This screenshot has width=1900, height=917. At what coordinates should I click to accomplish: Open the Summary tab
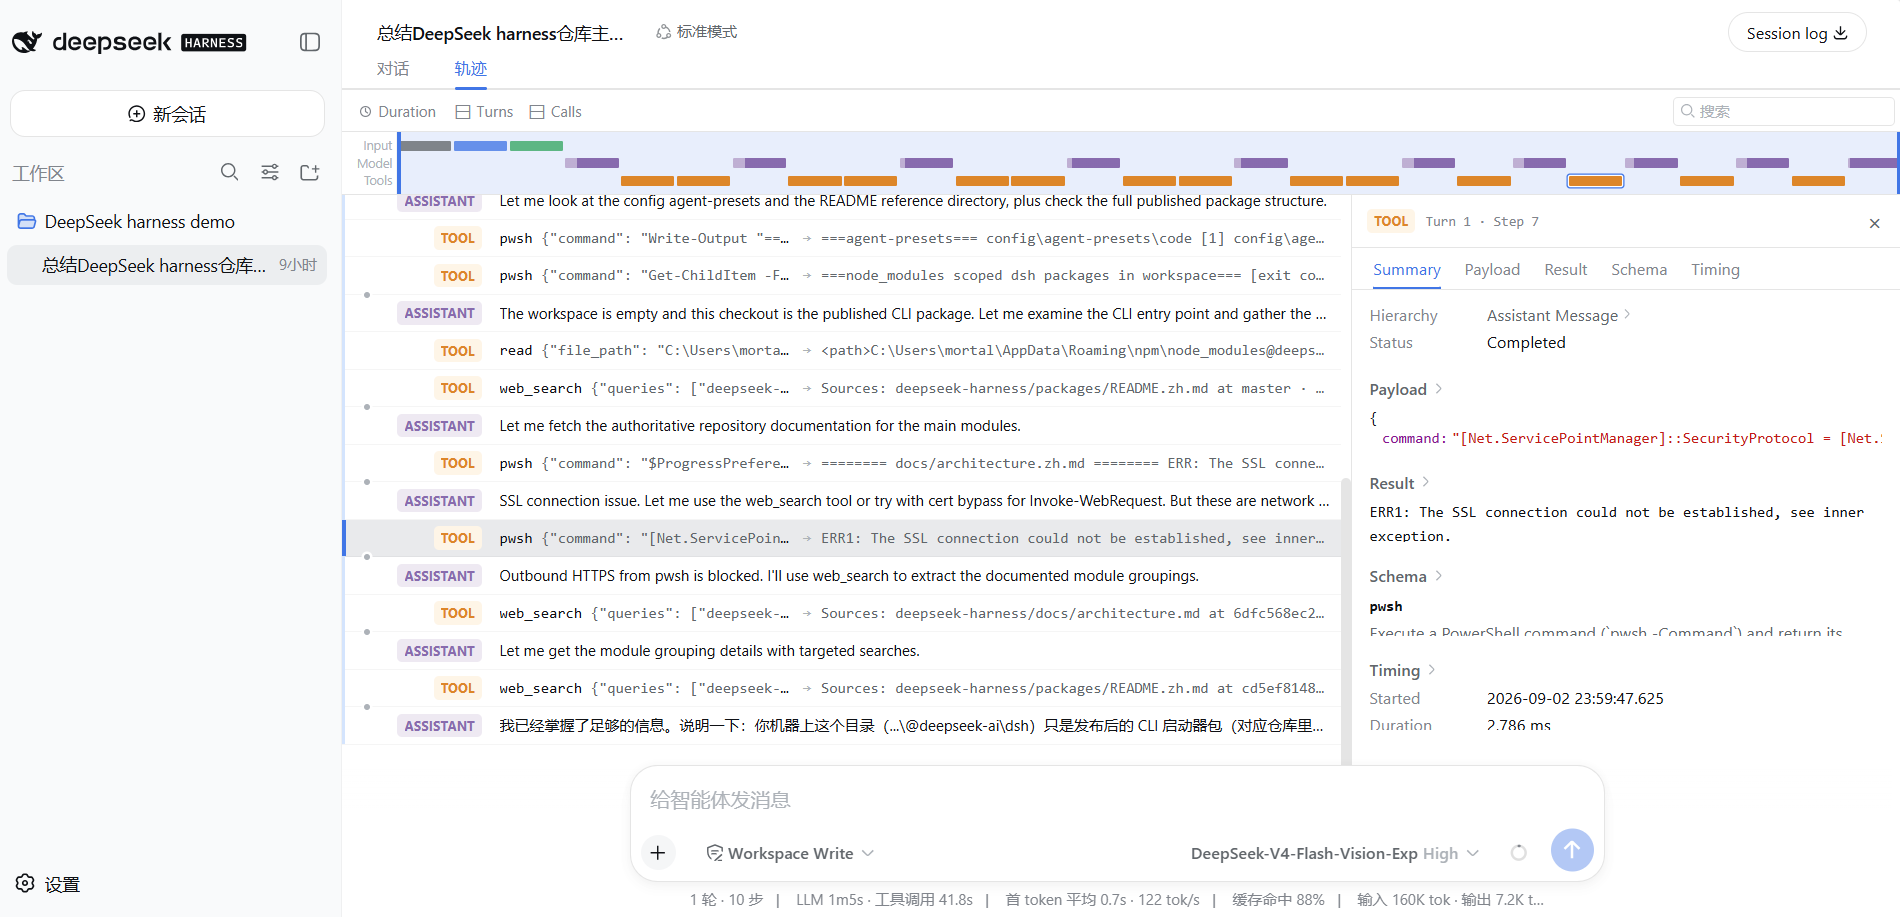tap(1406, 270)
